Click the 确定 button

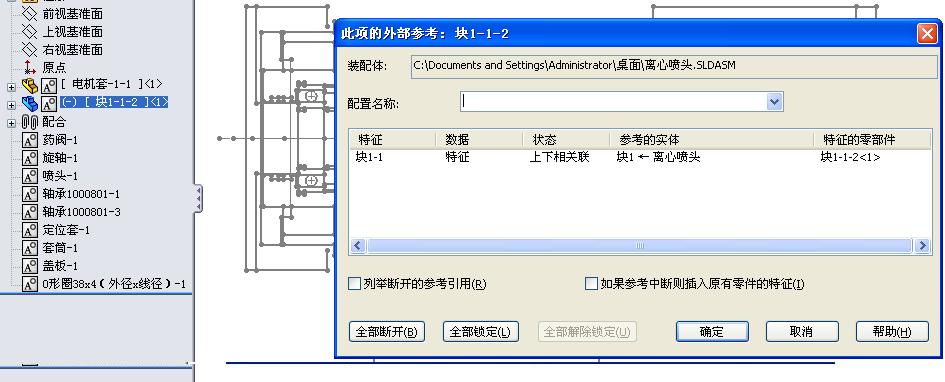(712, 331)
